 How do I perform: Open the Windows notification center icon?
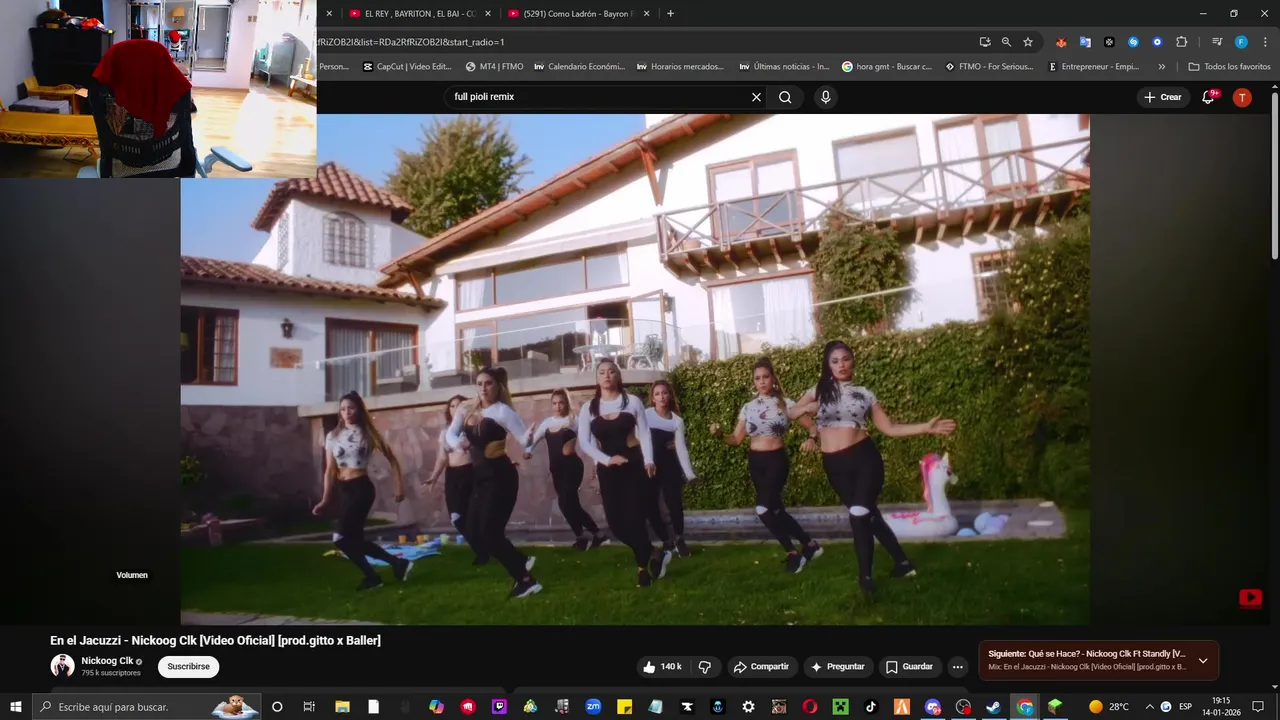(x=1258, y=707)
